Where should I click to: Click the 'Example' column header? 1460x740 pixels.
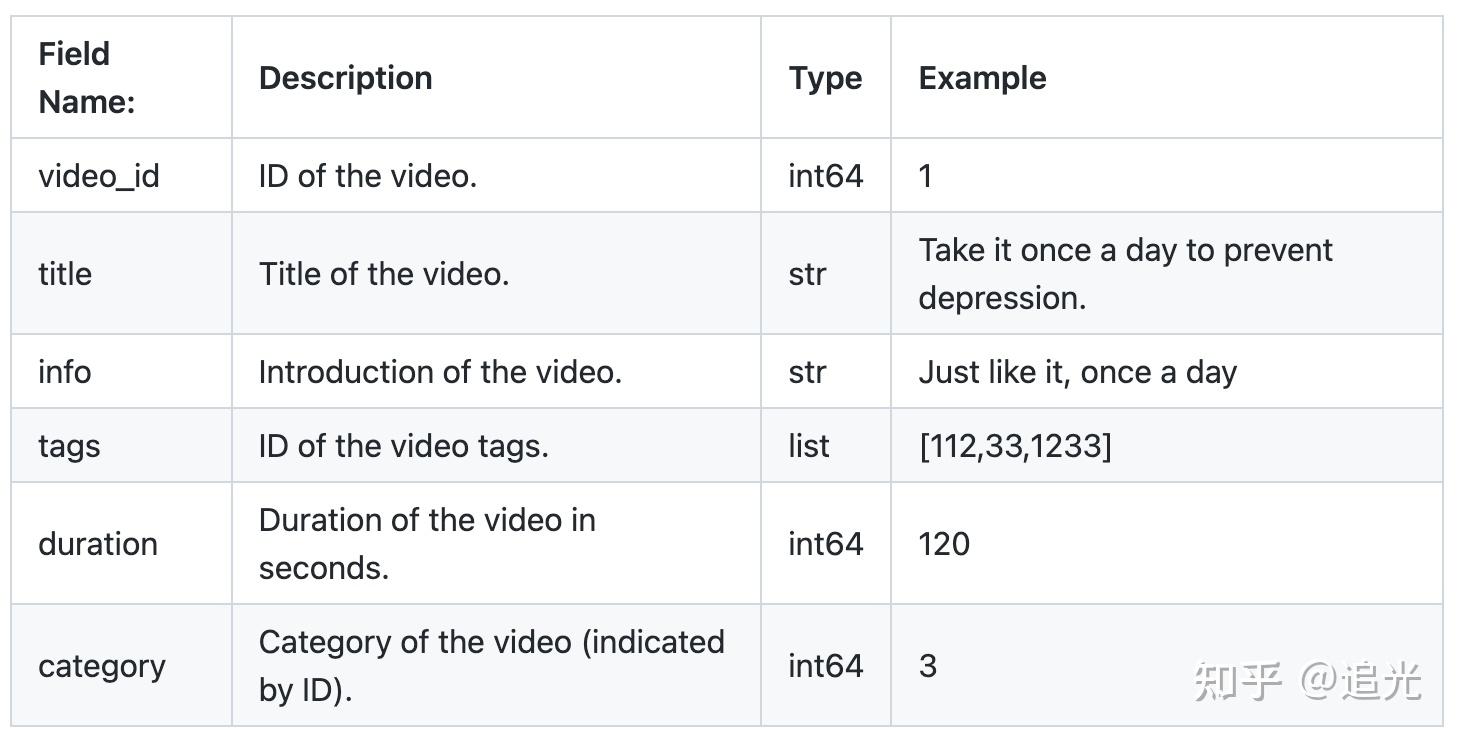[x=982, y=78]
